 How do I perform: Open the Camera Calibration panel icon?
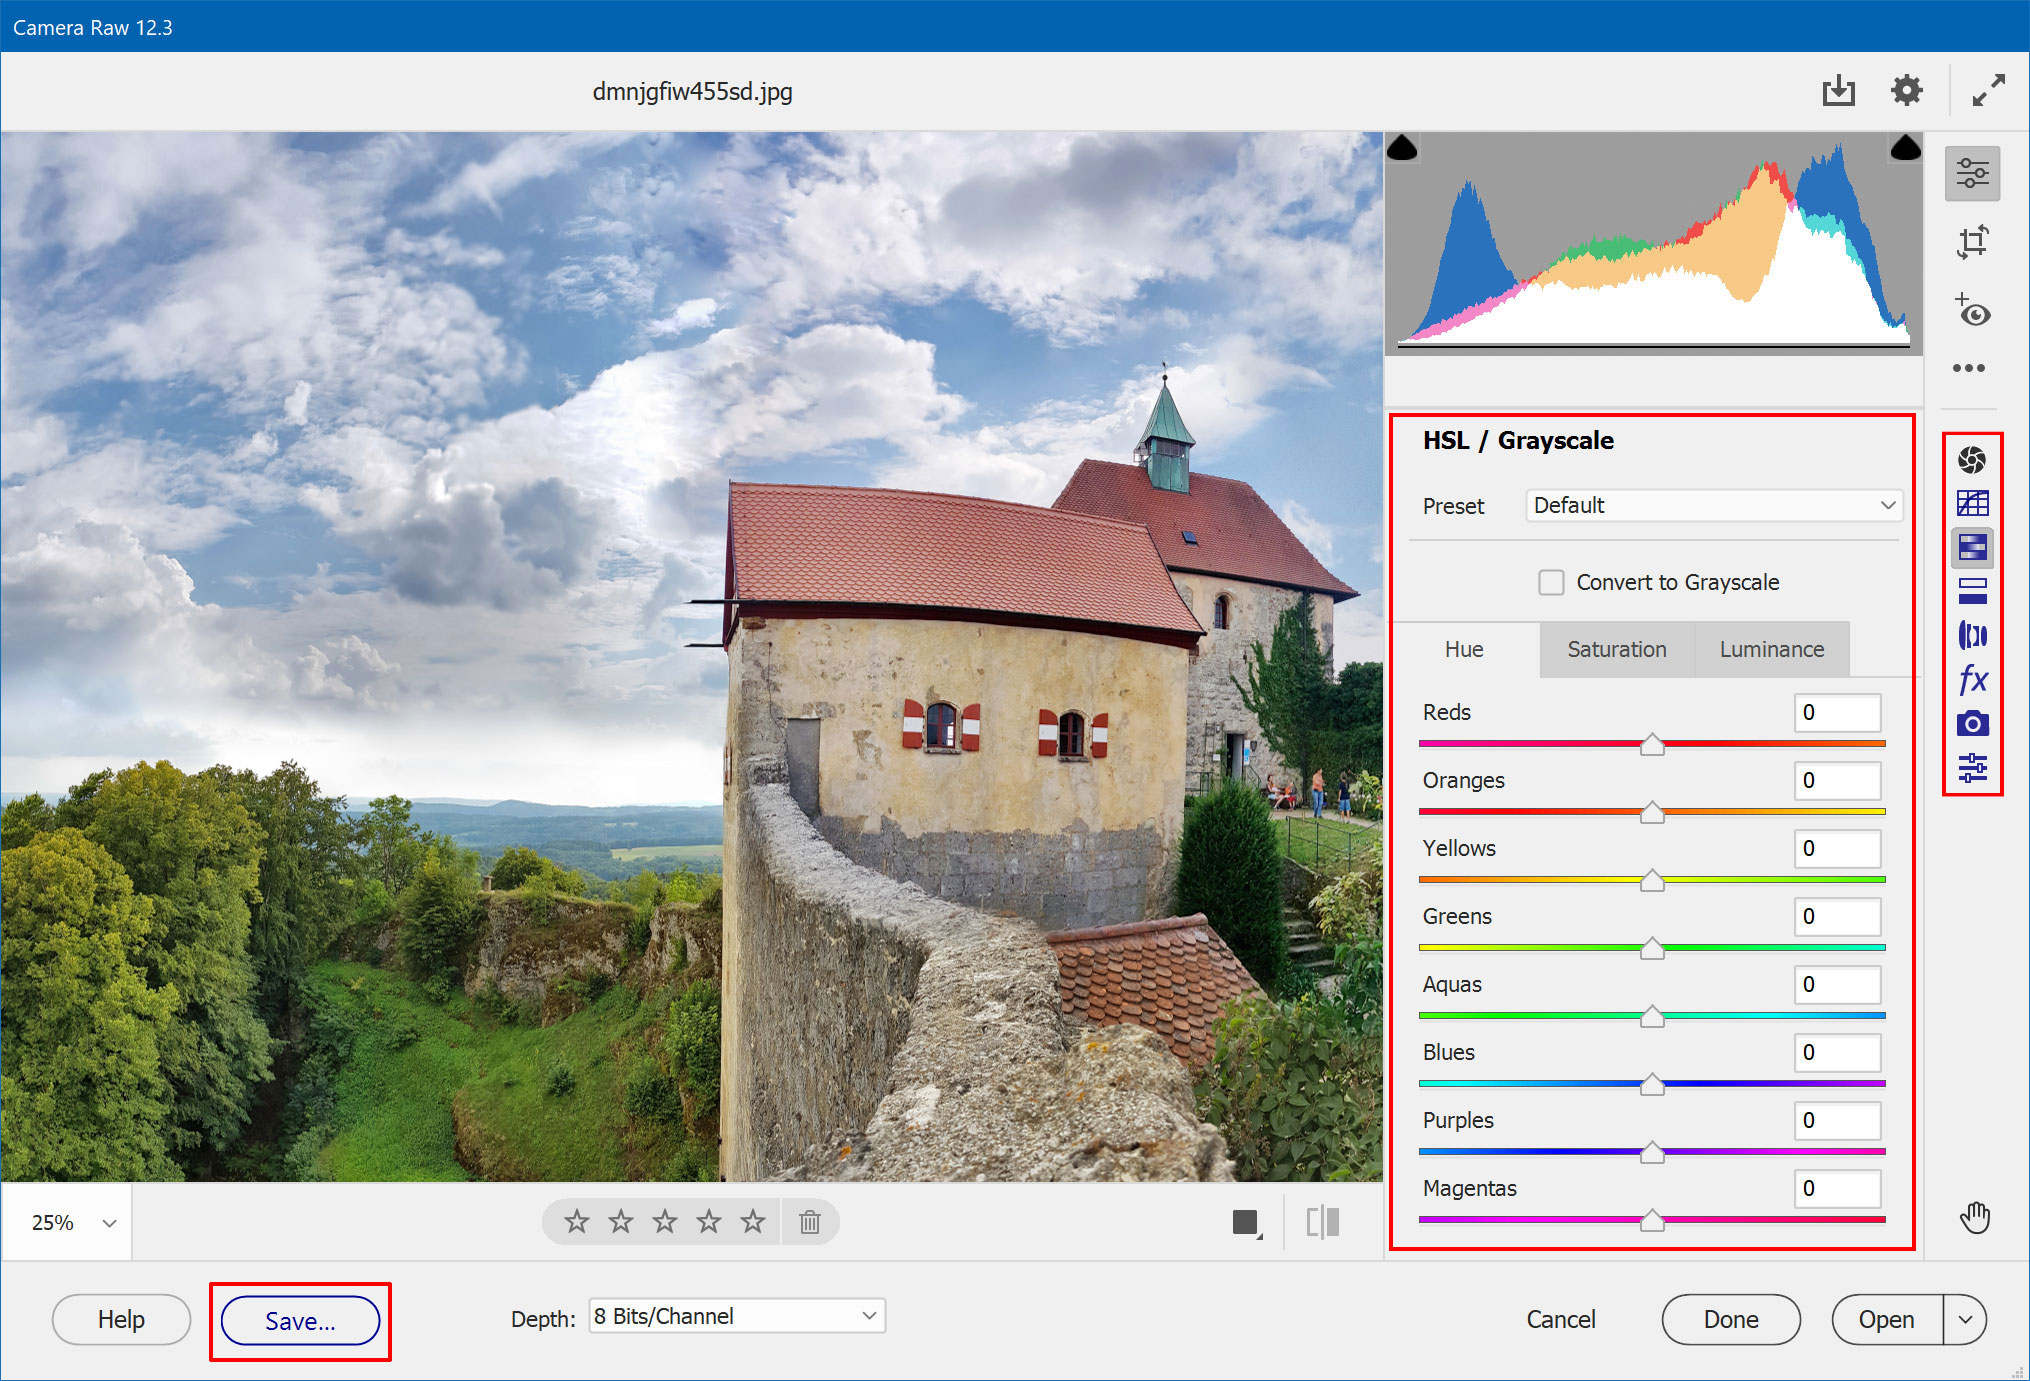pos(1972,724)
